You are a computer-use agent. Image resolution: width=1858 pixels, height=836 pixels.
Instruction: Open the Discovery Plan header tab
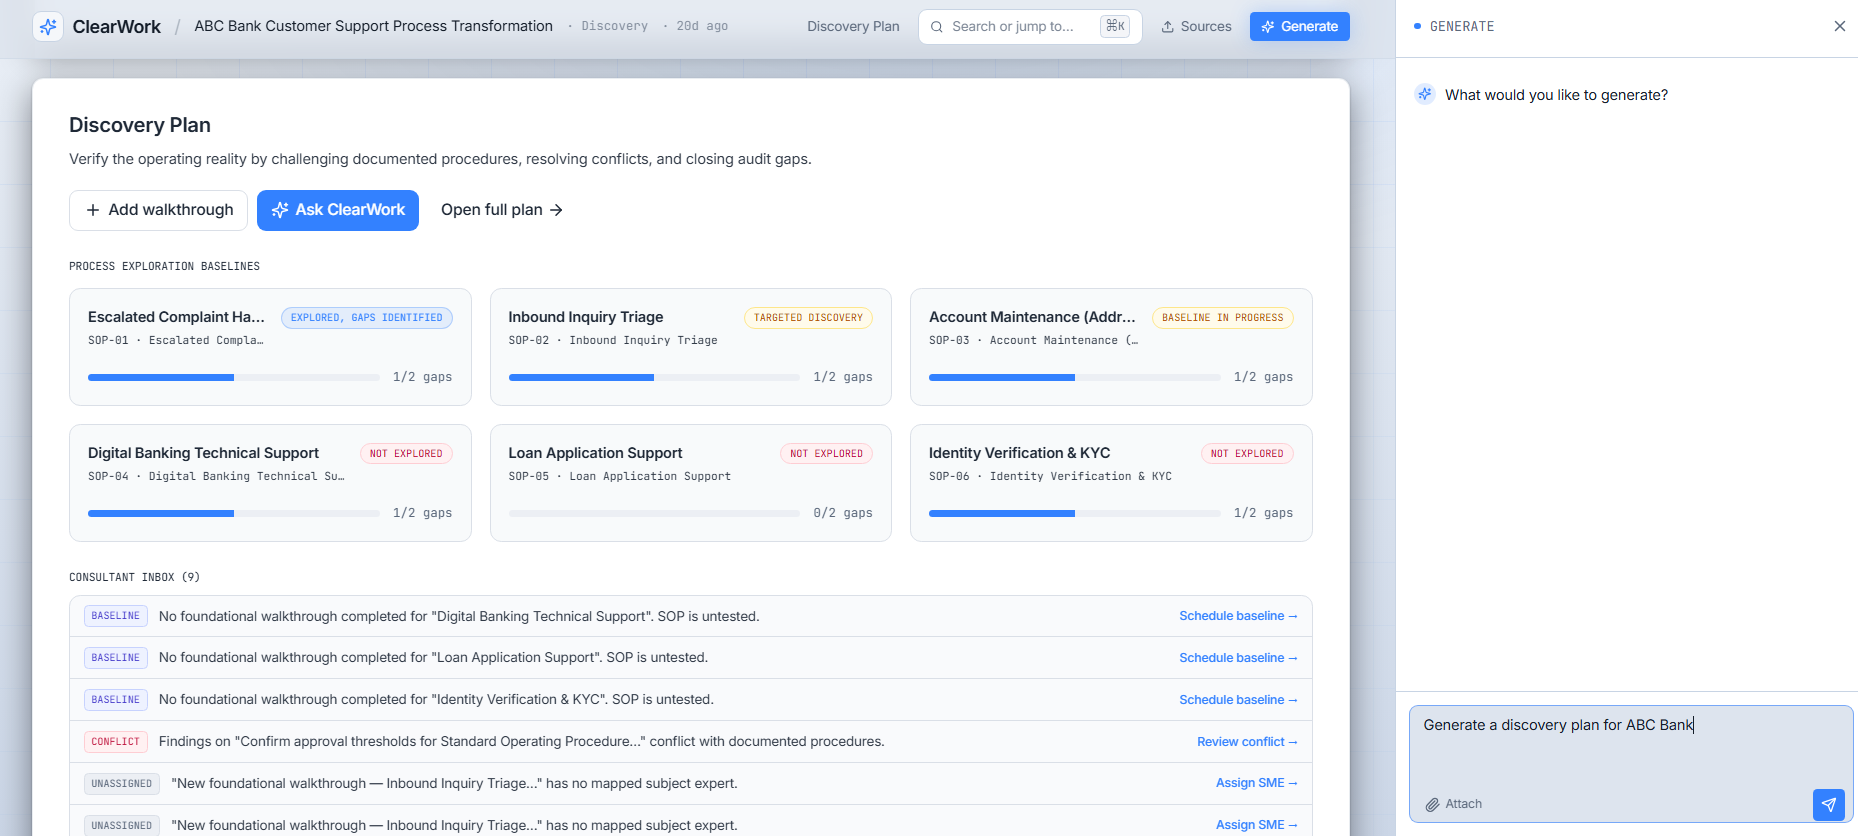(x=853, y=26)
